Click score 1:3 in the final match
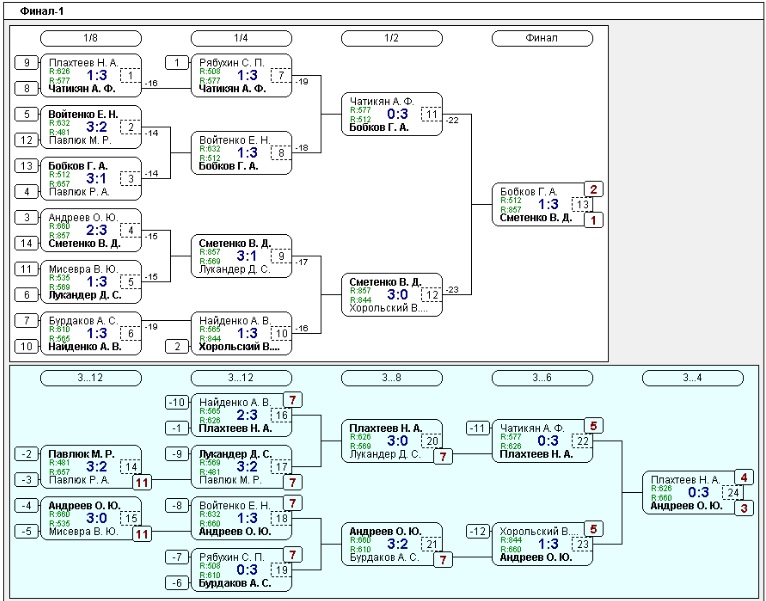 point(548,204)
